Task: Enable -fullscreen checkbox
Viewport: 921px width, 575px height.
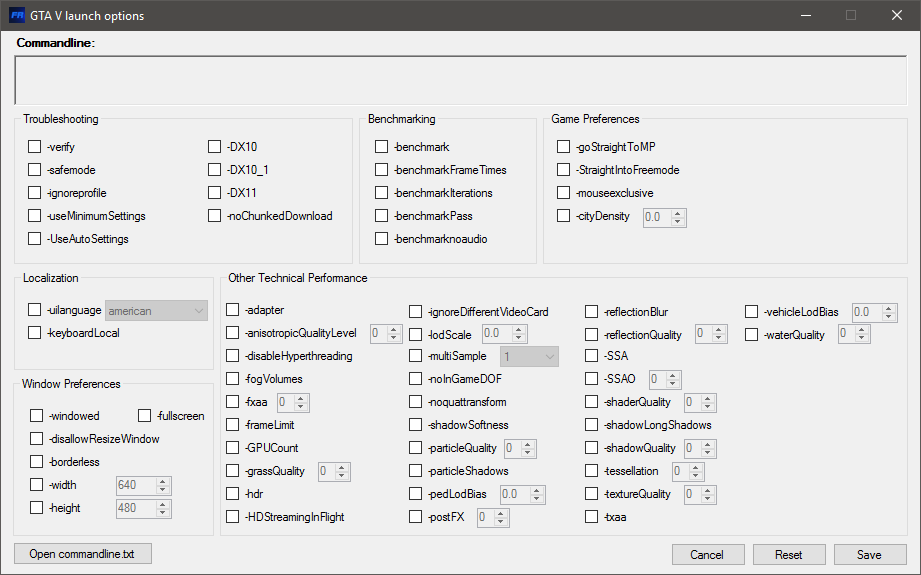Action: tap(145, 416)
